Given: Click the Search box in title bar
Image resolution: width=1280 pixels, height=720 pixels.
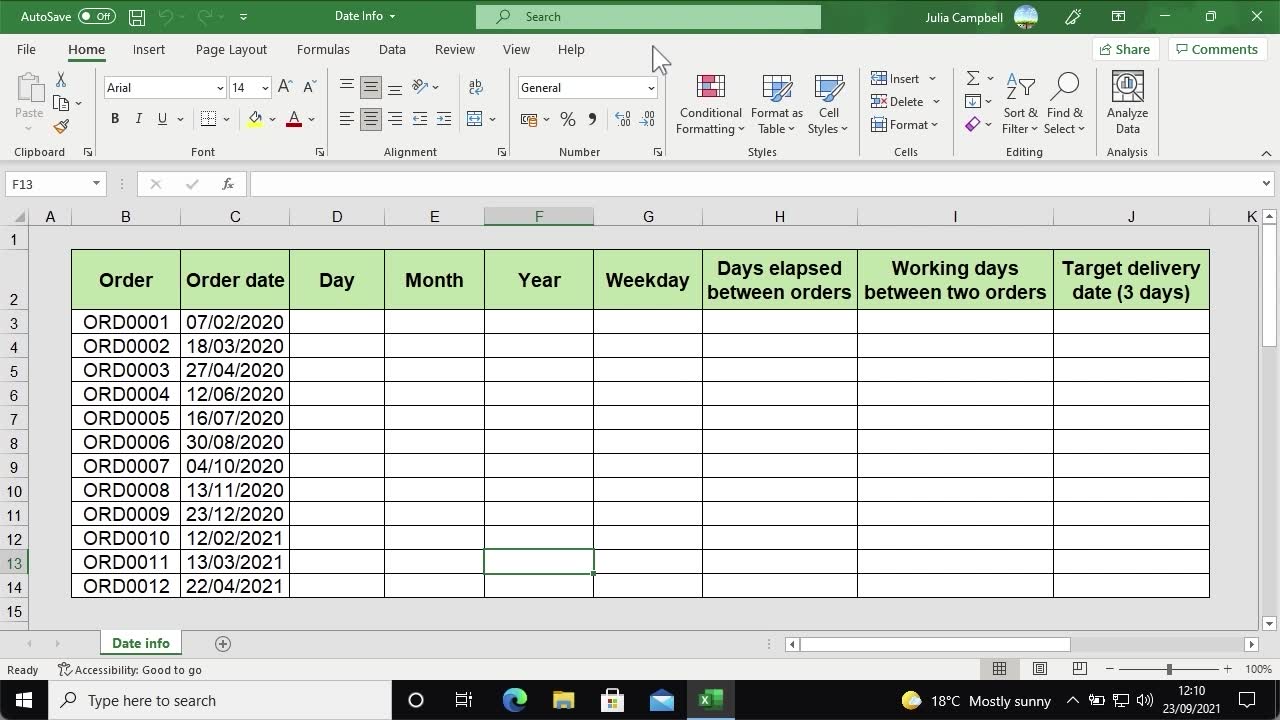Looking at the screenshot, I should pos(648,17).
